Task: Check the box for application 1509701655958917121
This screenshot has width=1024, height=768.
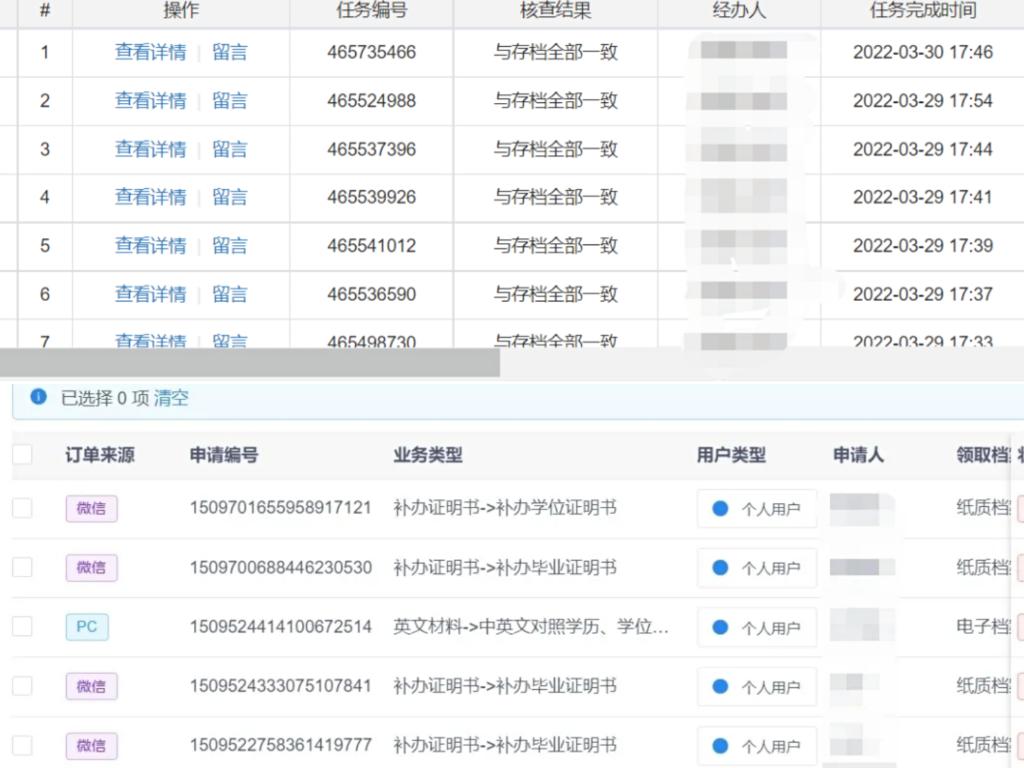Action: [x=22, y=508]
